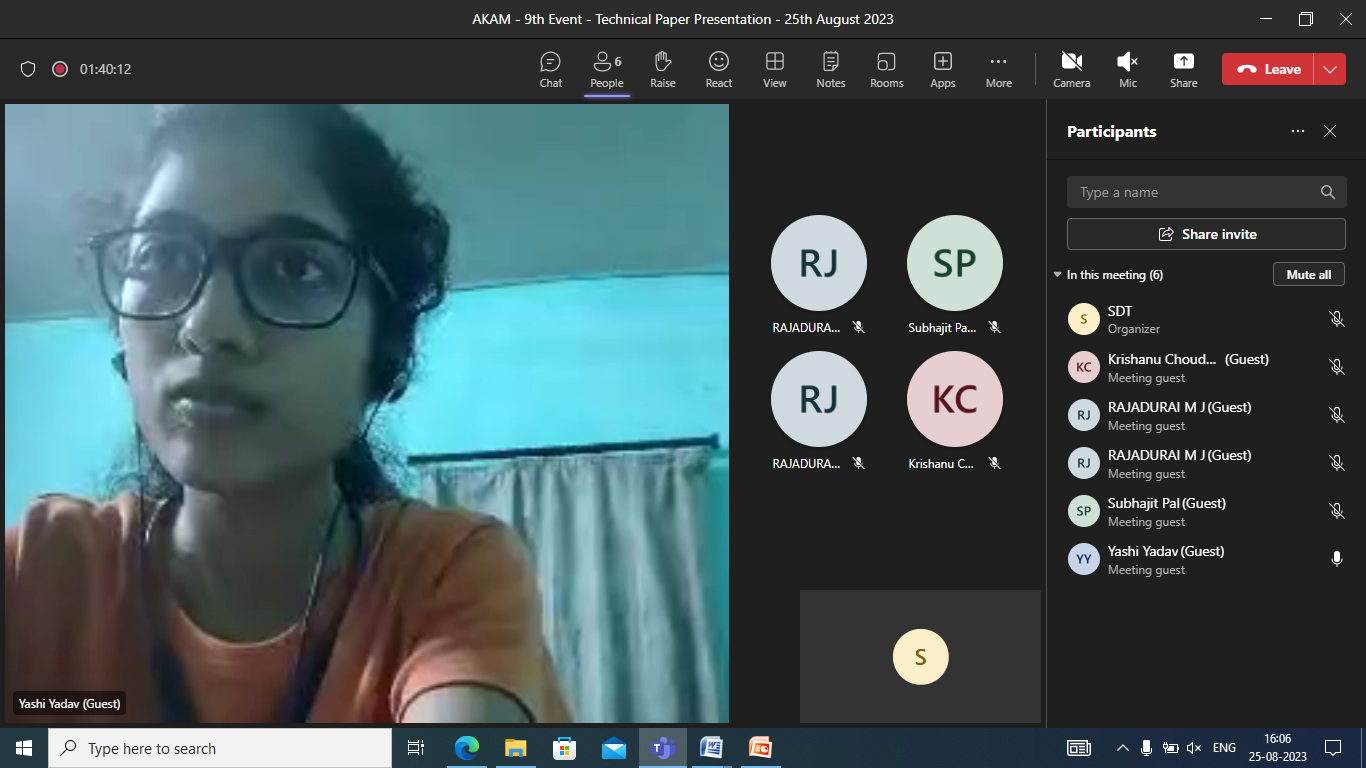Screen dimensions: 1366x768
Task: Open breakout Rooms
Action: click(886, 69)
